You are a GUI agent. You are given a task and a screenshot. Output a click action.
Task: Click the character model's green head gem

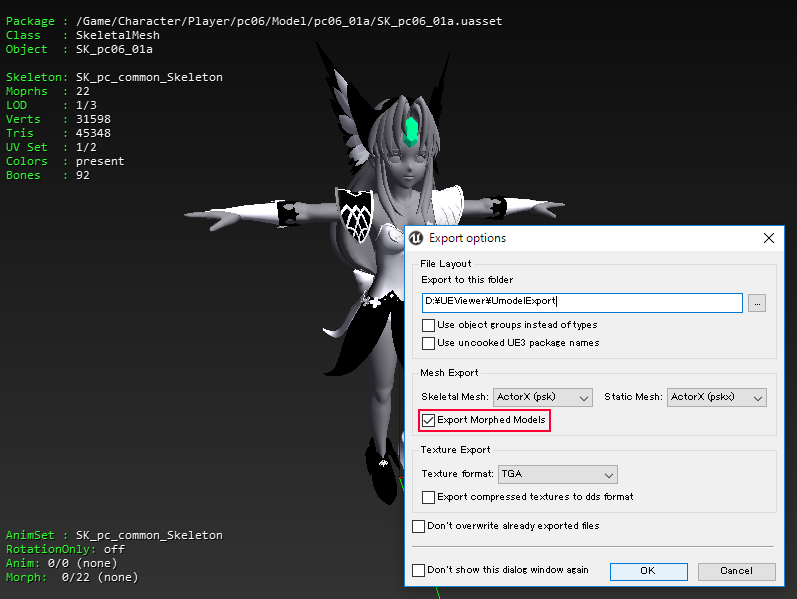point(411,132)
